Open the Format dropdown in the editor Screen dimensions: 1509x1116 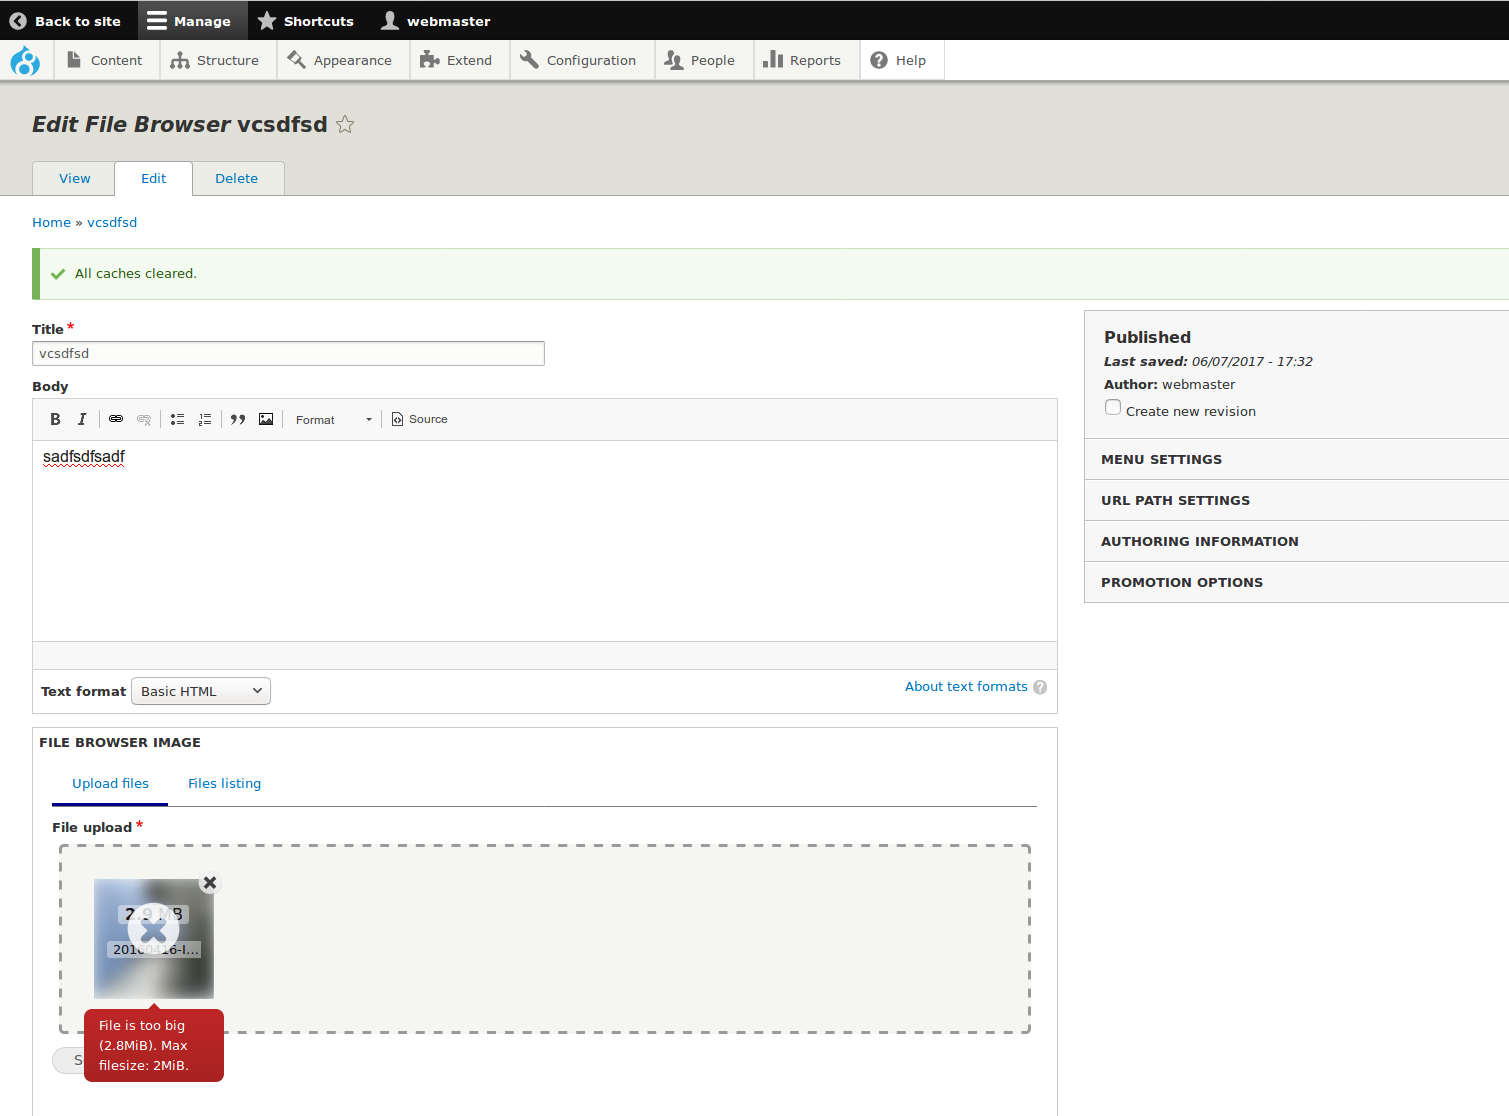[331, 419]
